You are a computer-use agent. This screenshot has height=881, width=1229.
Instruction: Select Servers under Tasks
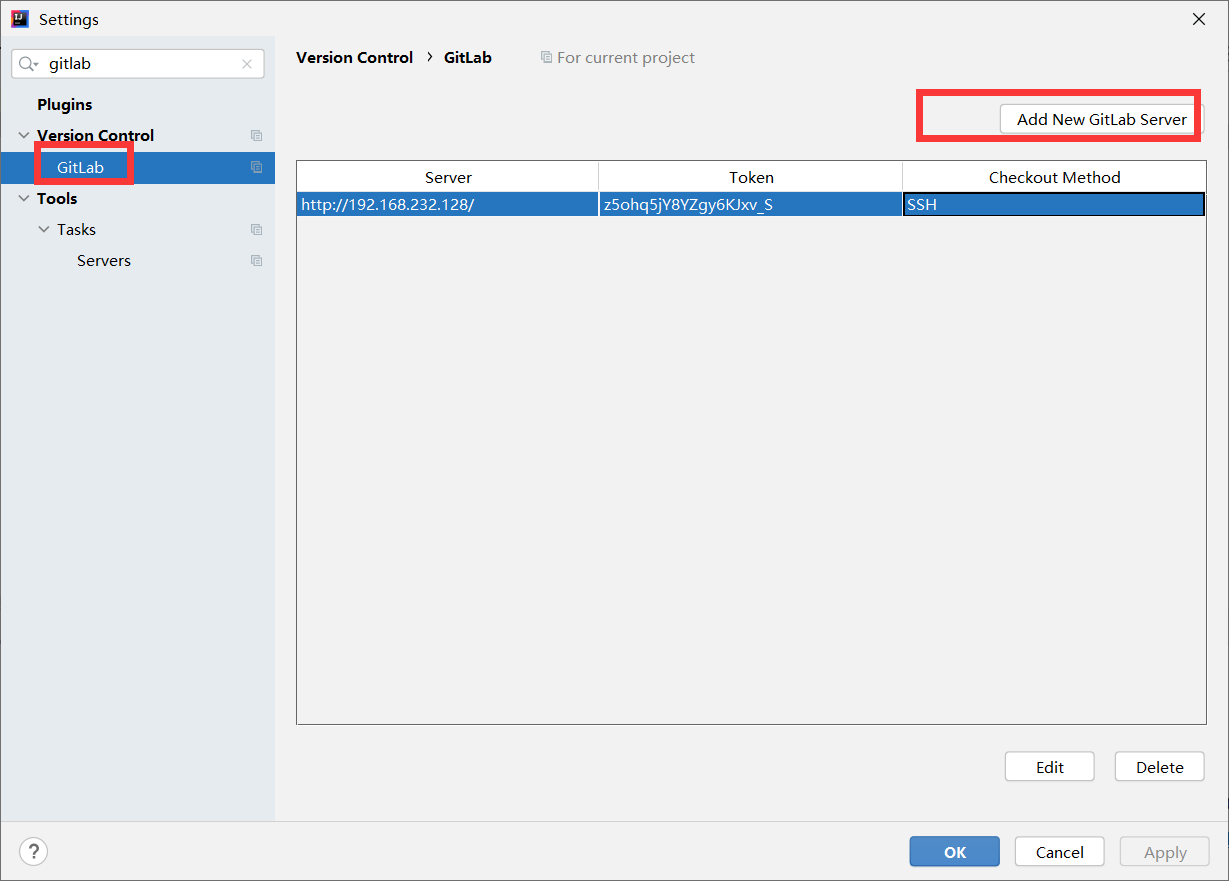103,260
